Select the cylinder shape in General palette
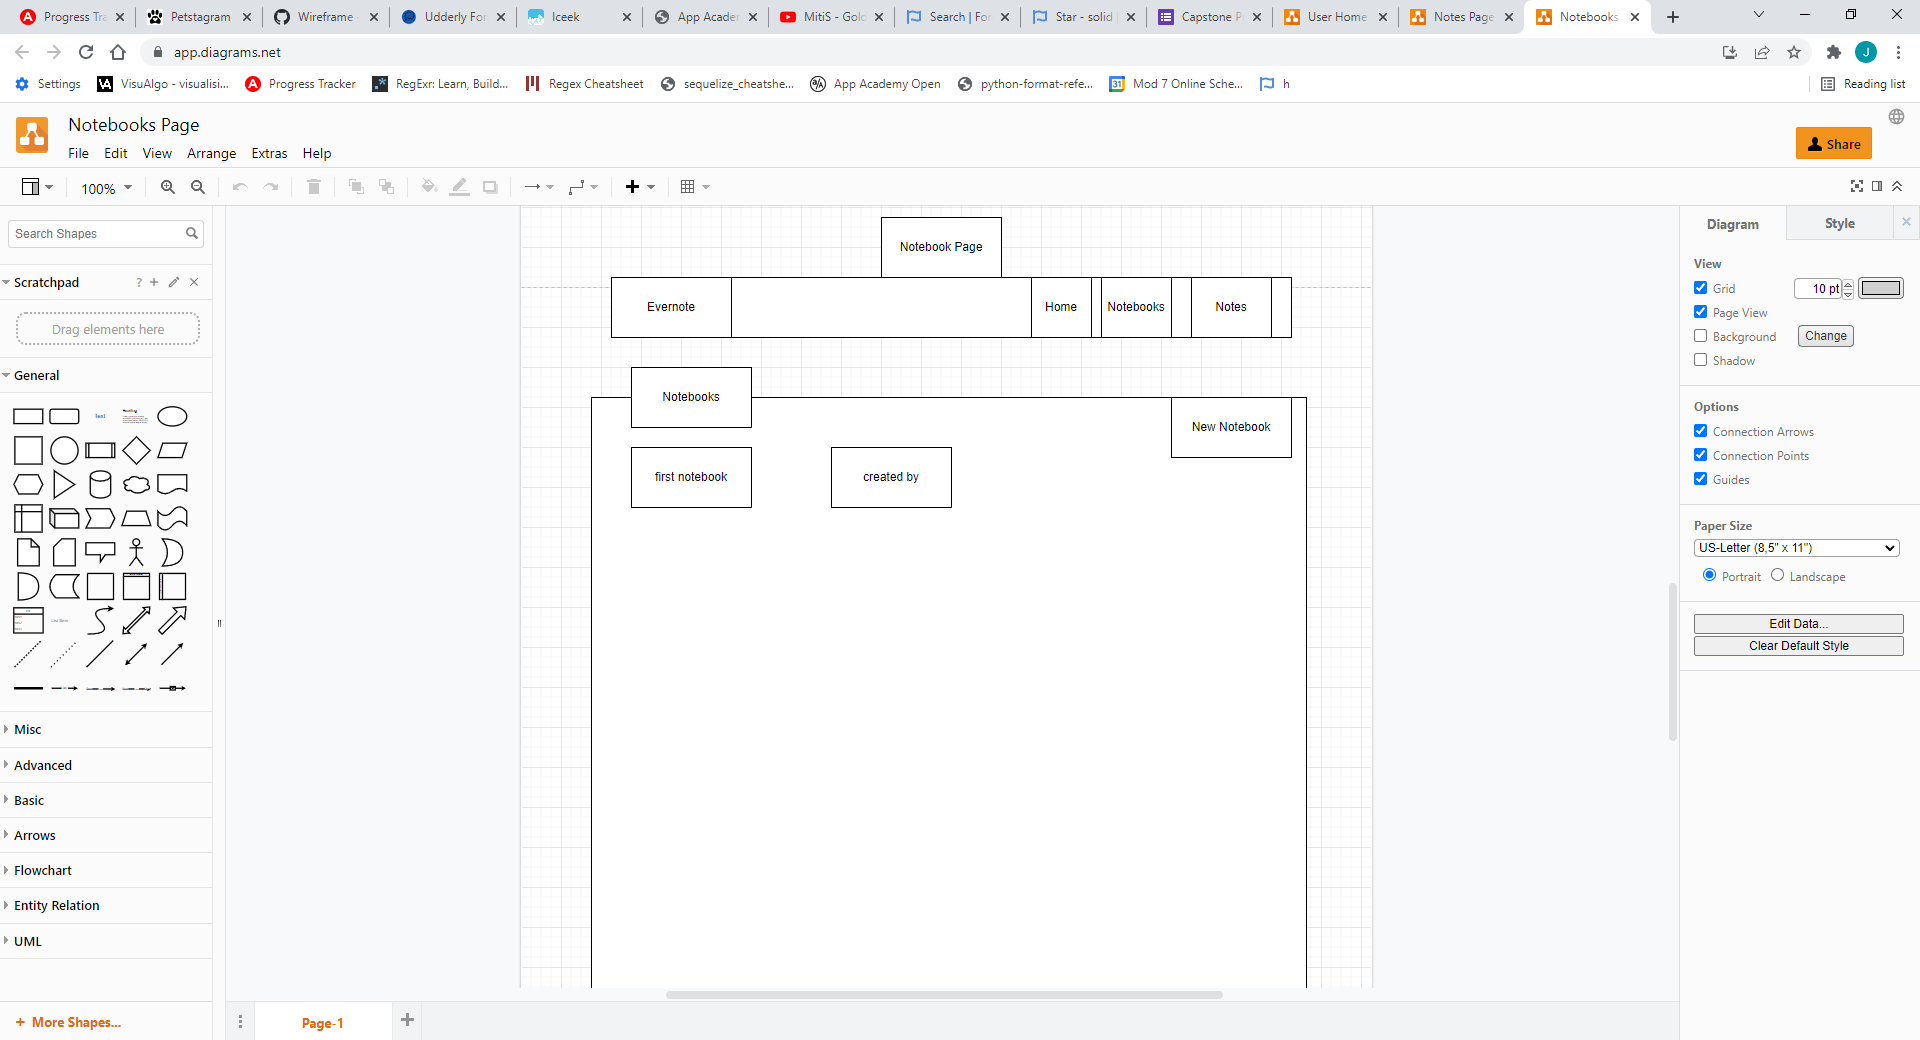Screen dimensions: 1920x1040 click(100, 485)
